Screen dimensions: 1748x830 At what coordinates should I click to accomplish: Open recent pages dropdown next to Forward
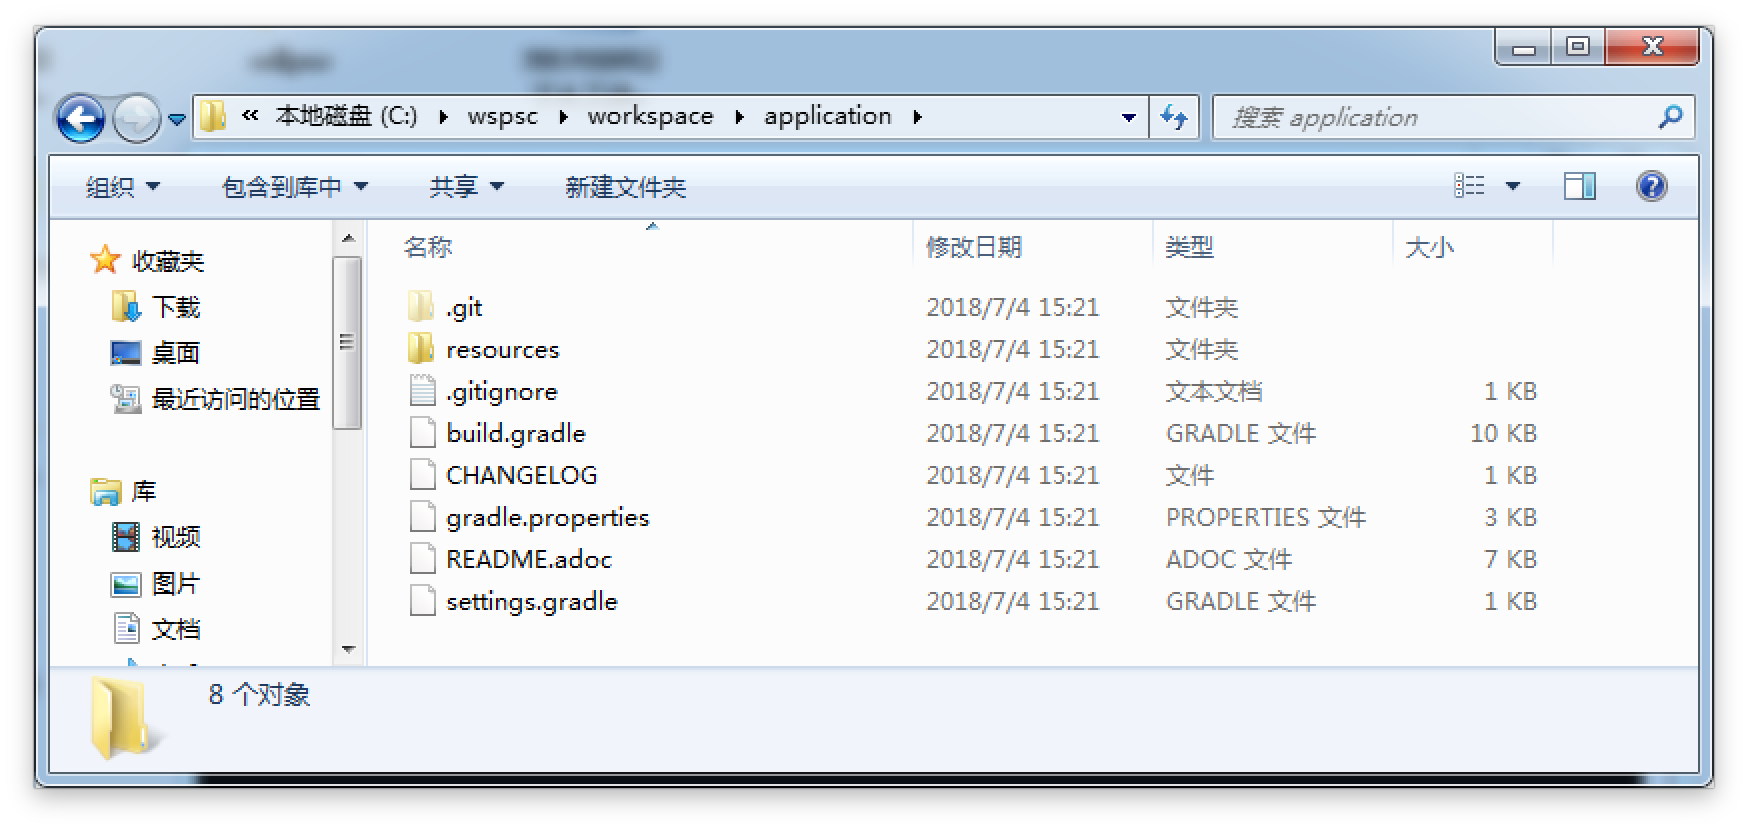(x=177, y=119)
